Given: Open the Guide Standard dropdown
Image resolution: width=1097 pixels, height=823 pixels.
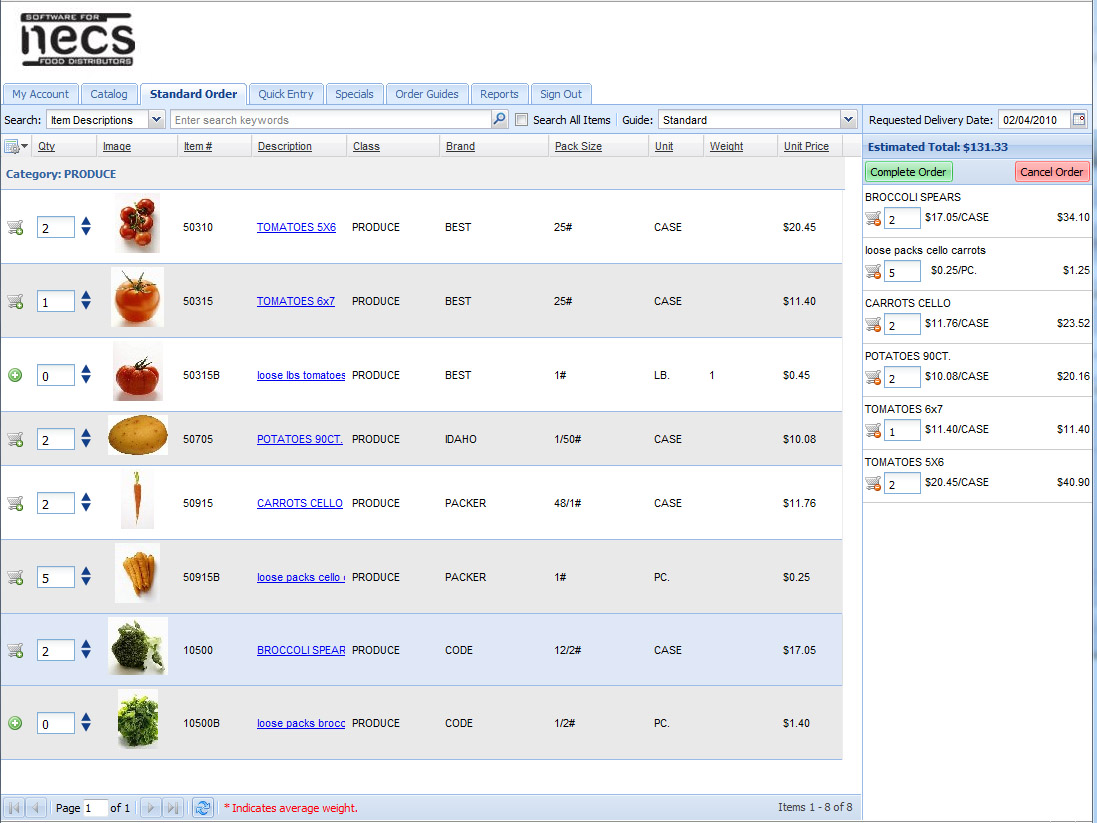Looking at the screenshot, I should tap(849, 120).
